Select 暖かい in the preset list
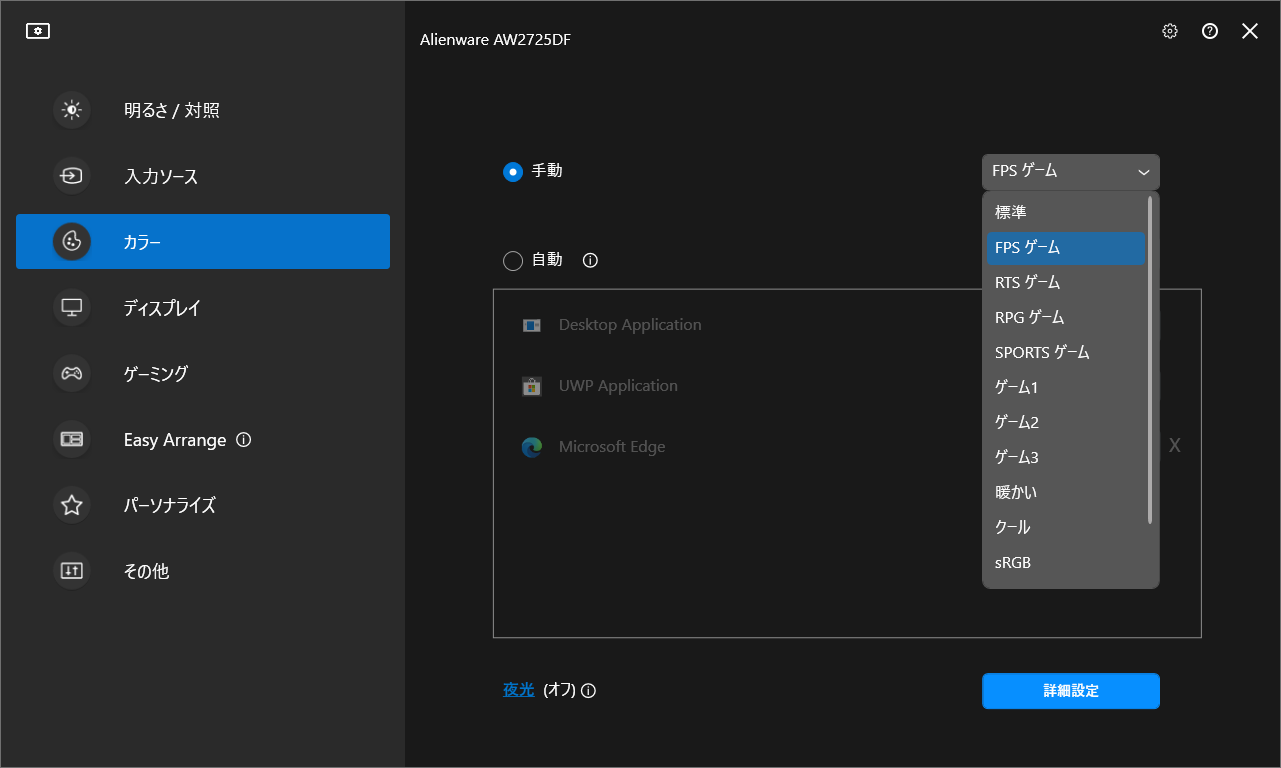1281x768 pixels. (1066, 492)
